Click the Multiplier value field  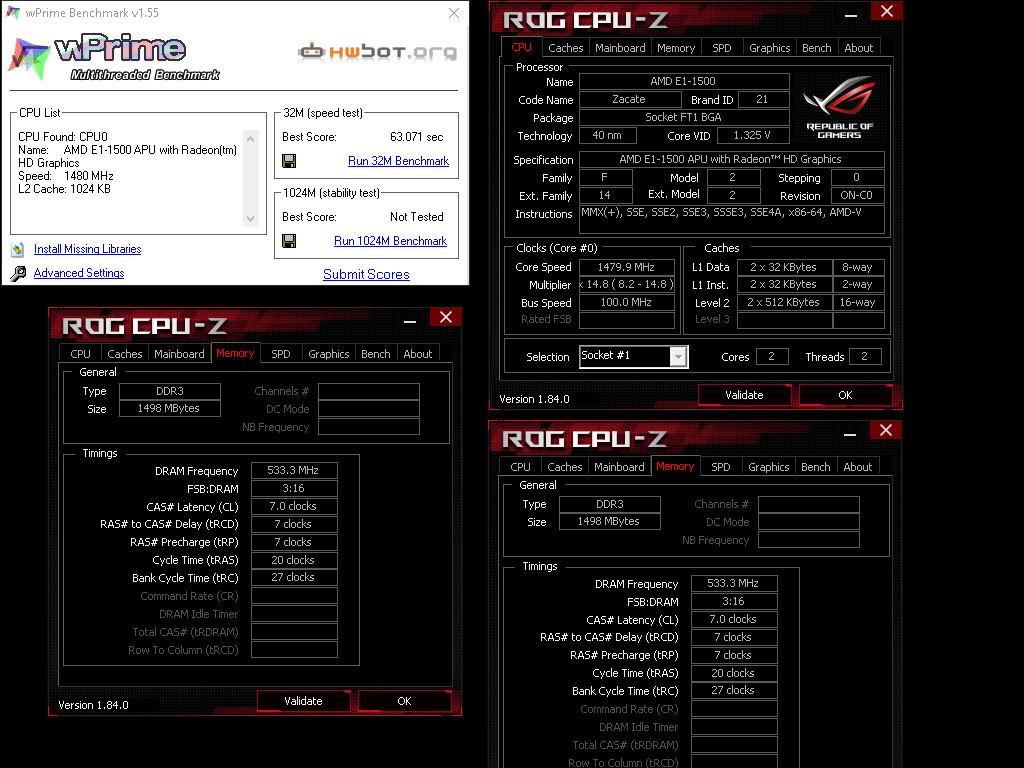[627, 284]
